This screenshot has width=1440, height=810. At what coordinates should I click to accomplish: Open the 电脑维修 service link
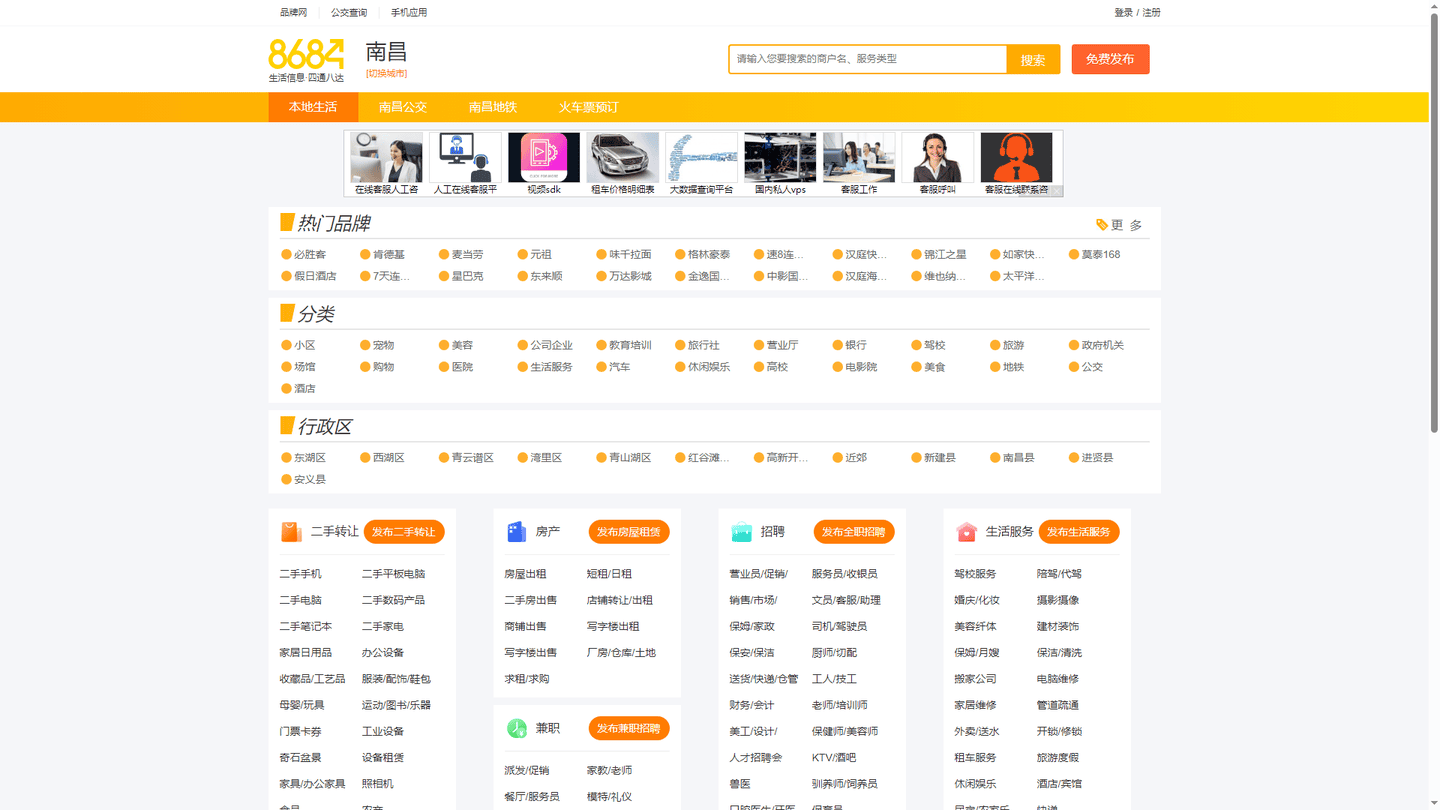1058,679
